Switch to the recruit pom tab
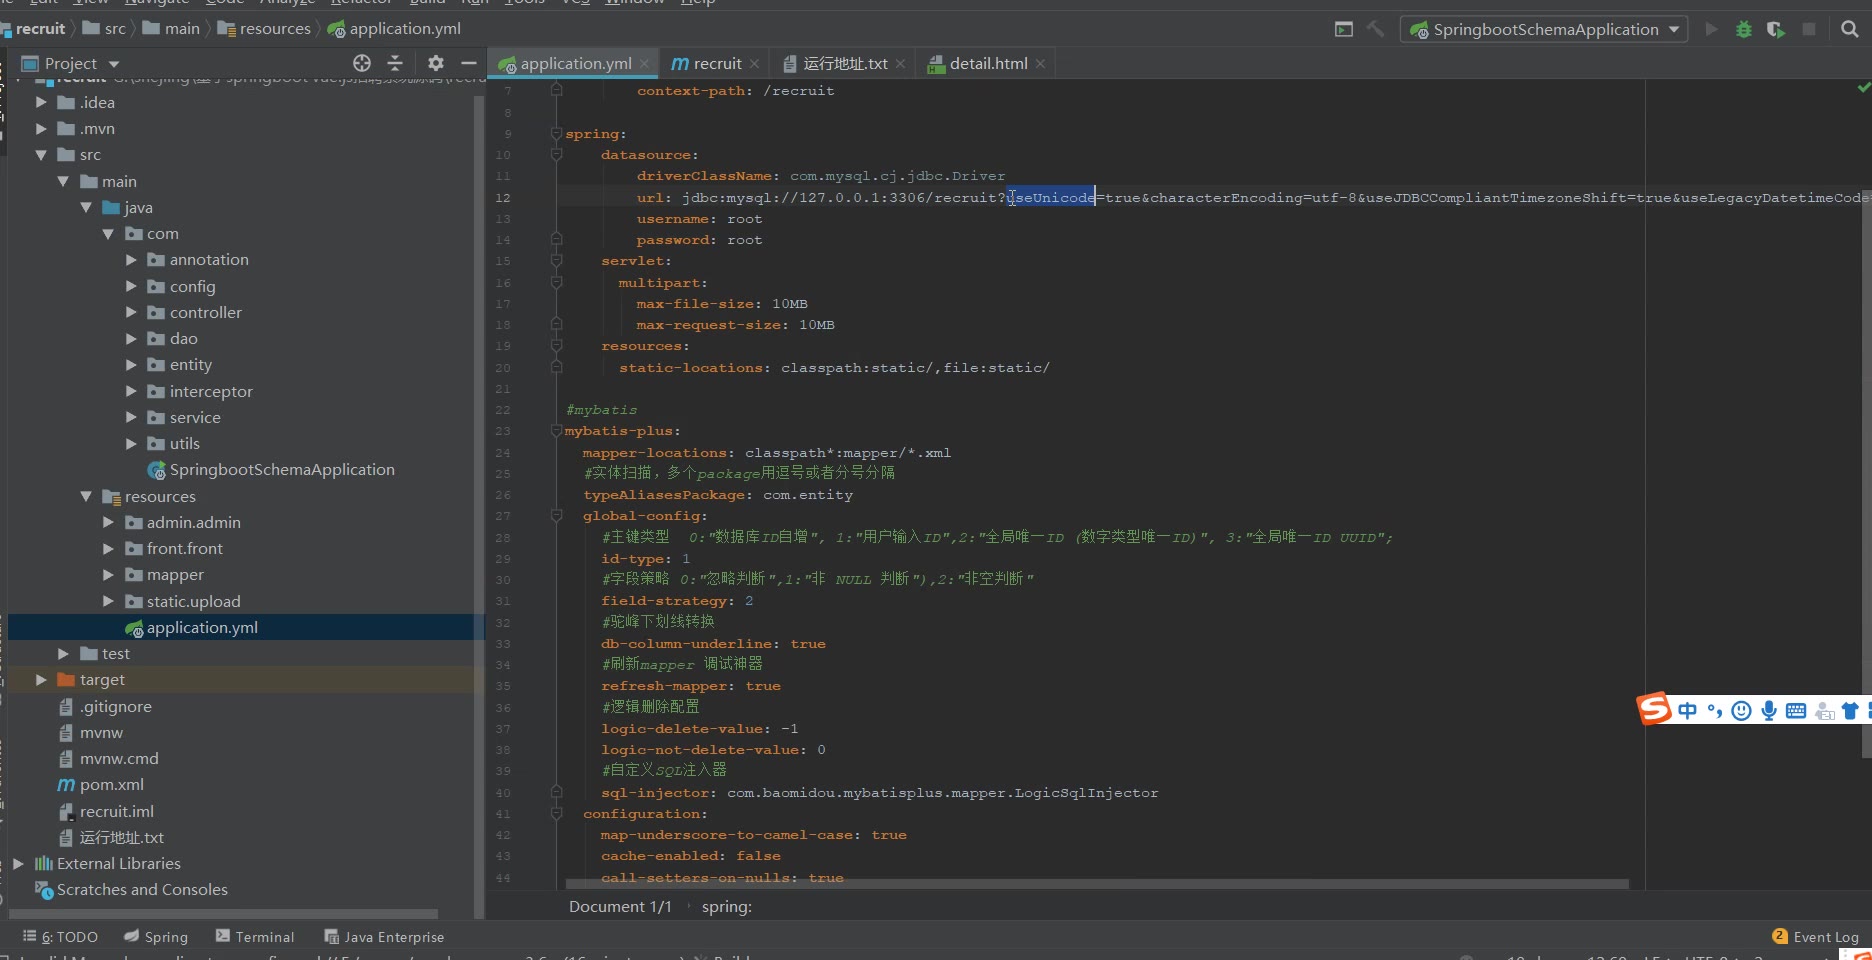1872x960 pixels. (x=716, y=63)
